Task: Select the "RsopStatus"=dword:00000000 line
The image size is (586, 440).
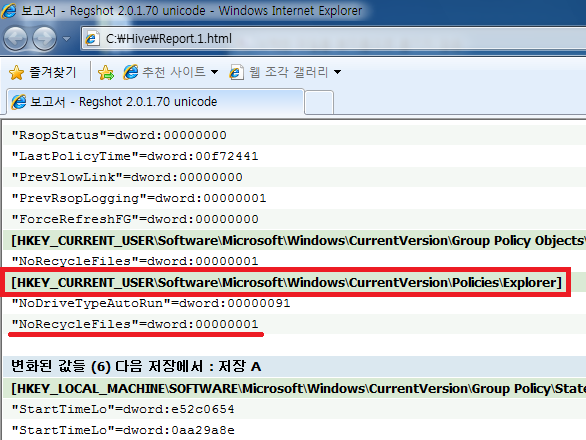Action: pos(119,135)
